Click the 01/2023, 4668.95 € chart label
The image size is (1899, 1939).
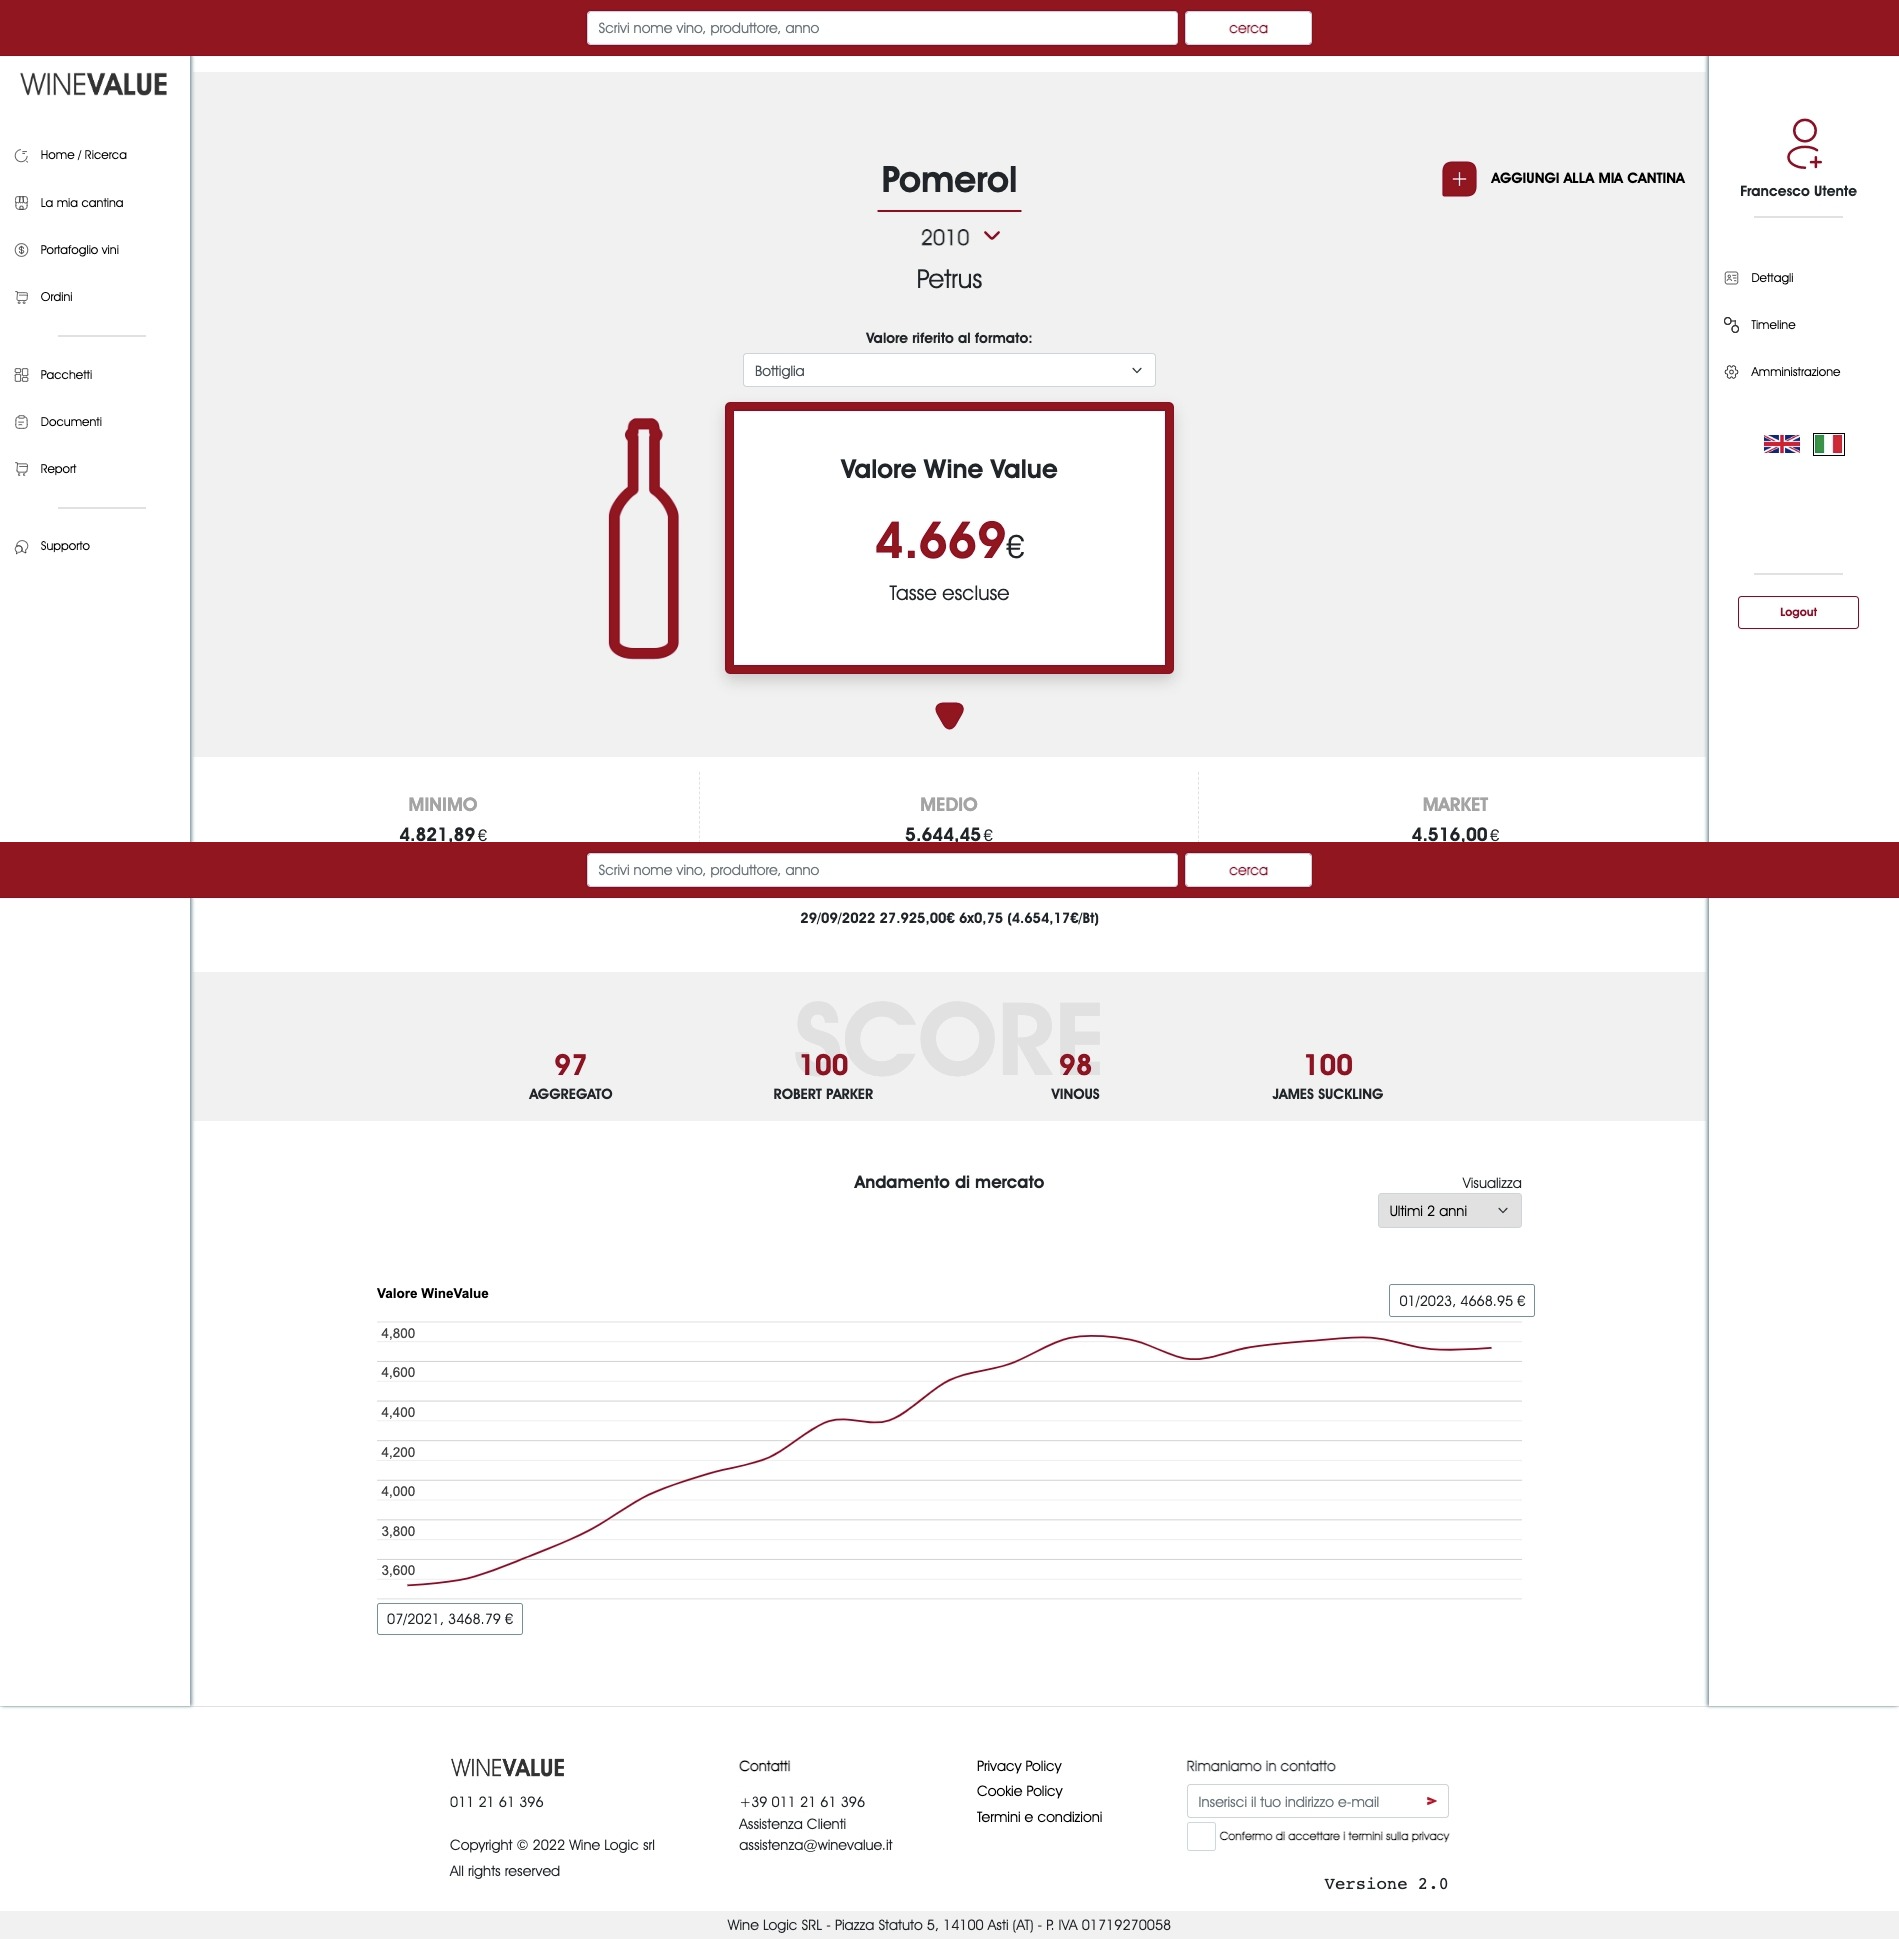(x=1461, y=1301)
